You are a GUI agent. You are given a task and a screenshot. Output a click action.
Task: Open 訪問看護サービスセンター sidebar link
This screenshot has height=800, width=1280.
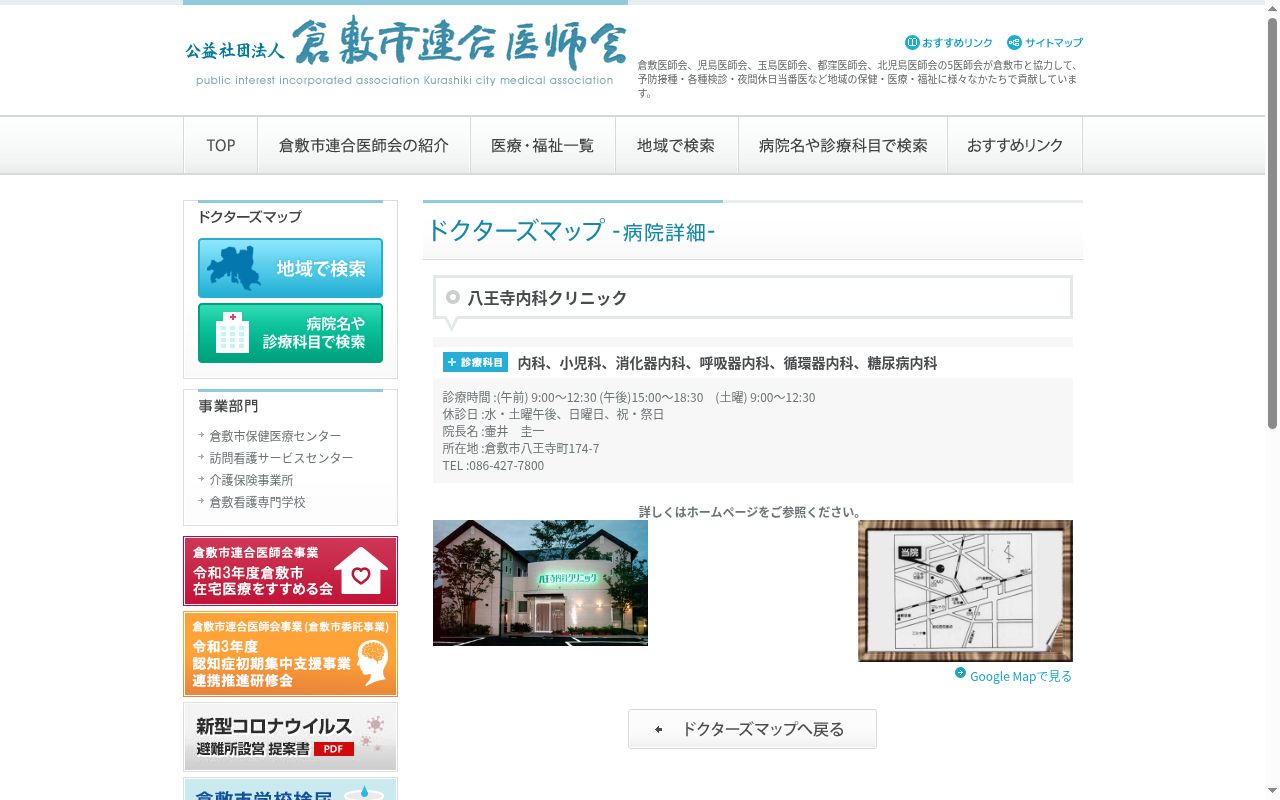click(281, 458)
